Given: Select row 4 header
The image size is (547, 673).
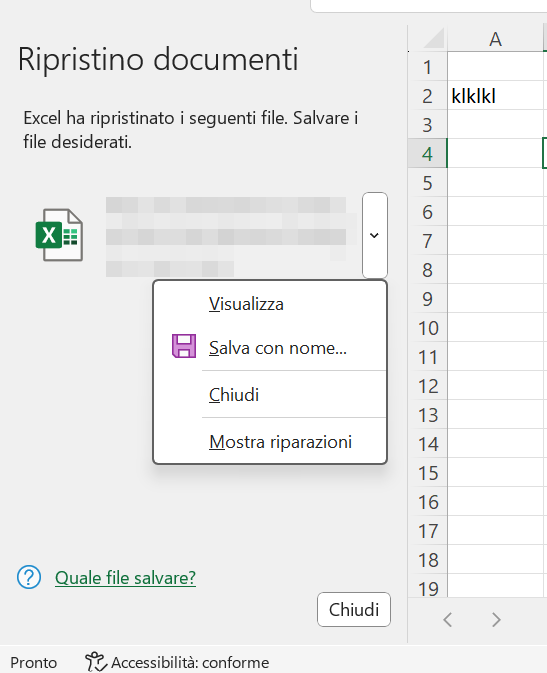Looking at the screenshot, I should [427, 154].
